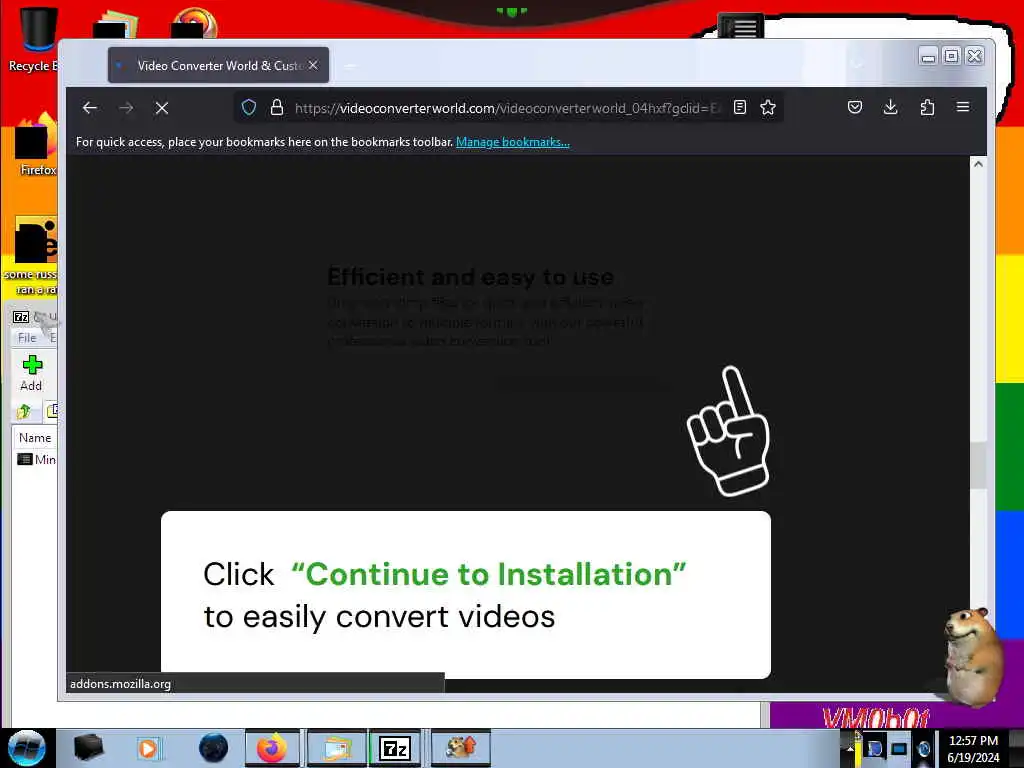This screenshot has height=768, width=1024.
Task: Open the Pocket save icon
Action: pyautogui.click(x=855, y=107)
